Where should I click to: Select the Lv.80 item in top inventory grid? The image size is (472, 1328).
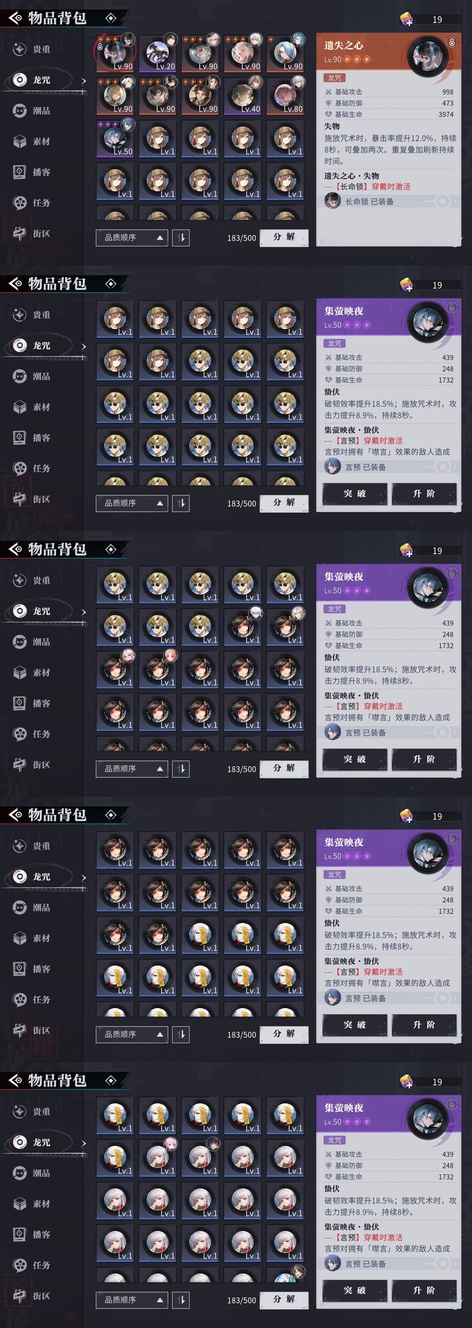pyautogui.click(x=285, y=98)
